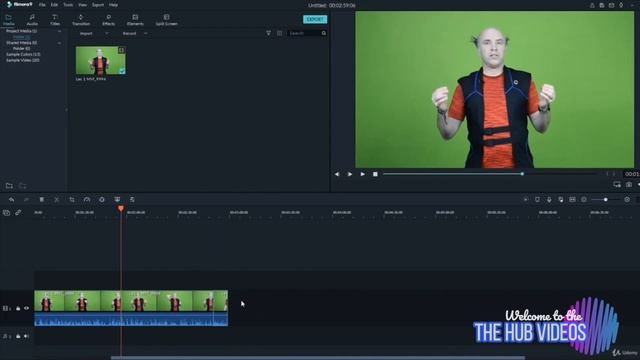Image resolution: width=640 pixels, height=360 pixels.
Task: Click the add track manager icon
Action: (x=6, y=213)
